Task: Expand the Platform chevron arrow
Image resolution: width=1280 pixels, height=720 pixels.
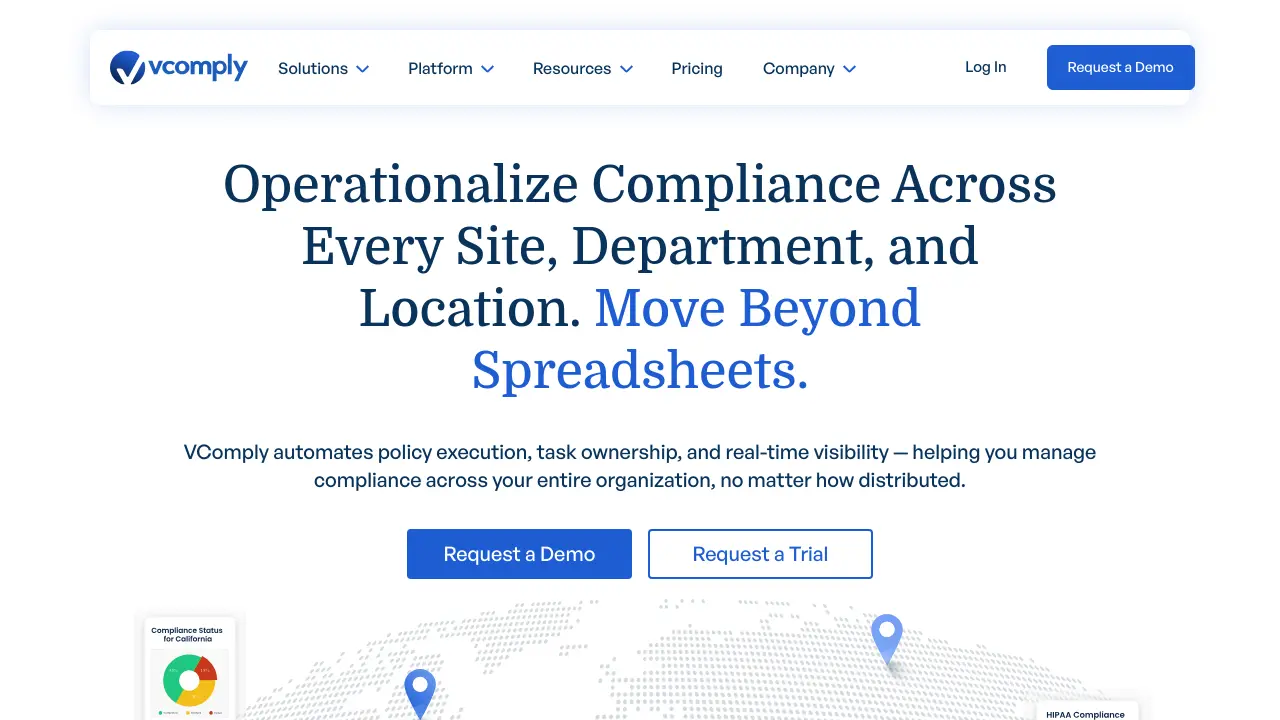Action: pyautogui.click(x=488, y=69)
